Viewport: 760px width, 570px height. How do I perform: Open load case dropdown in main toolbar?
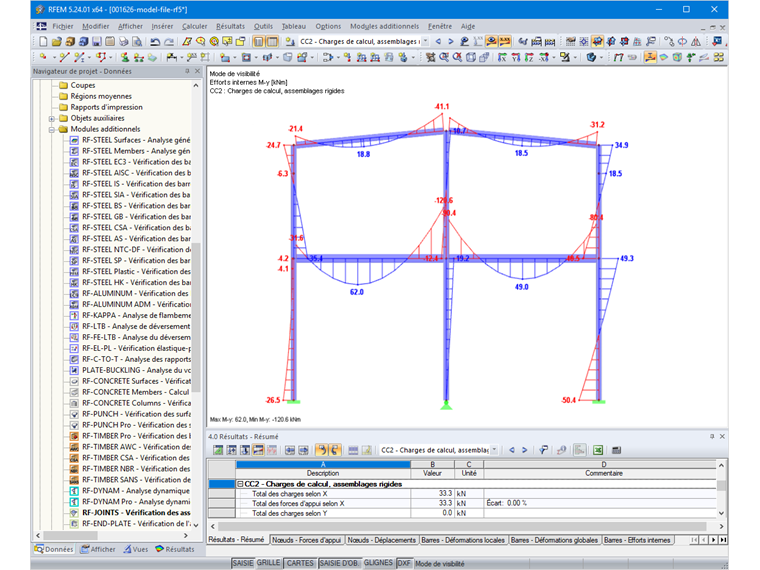pos(425,42)
